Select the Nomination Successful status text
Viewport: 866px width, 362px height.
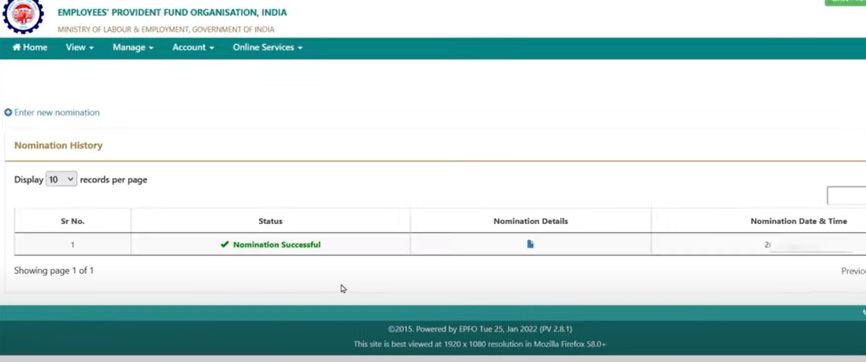277,244
